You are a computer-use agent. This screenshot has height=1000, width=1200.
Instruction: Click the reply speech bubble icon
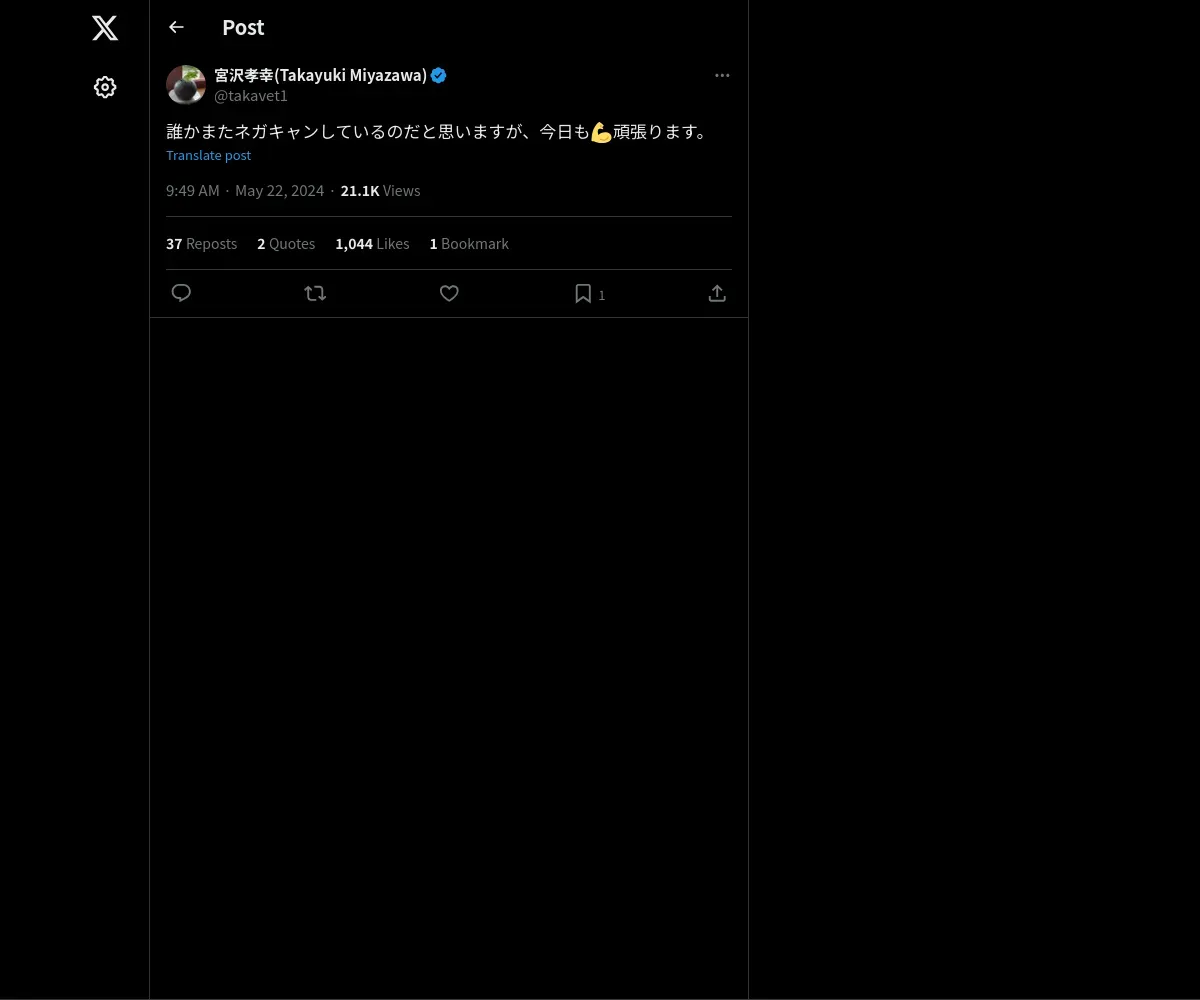point(181,293)
